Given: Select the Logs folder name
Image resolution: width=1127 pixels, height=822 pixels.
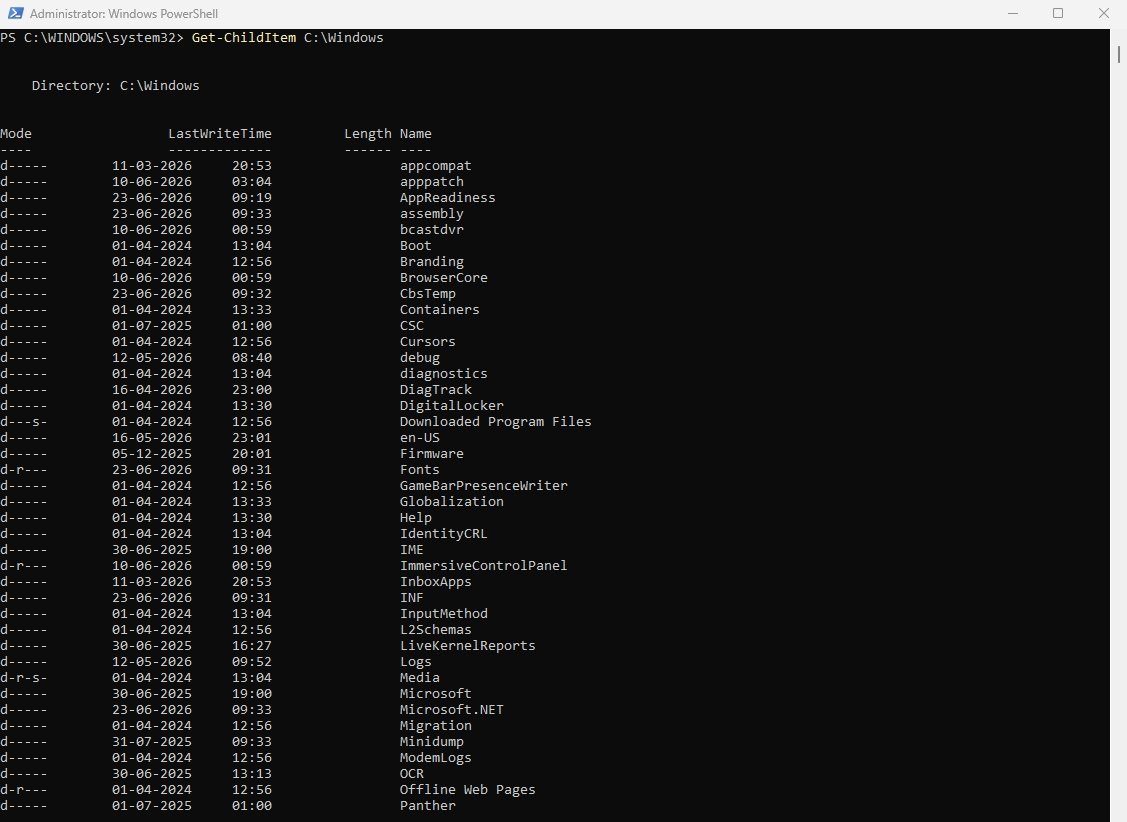Looking at the screenshot, I should click(x=415, y=662).
